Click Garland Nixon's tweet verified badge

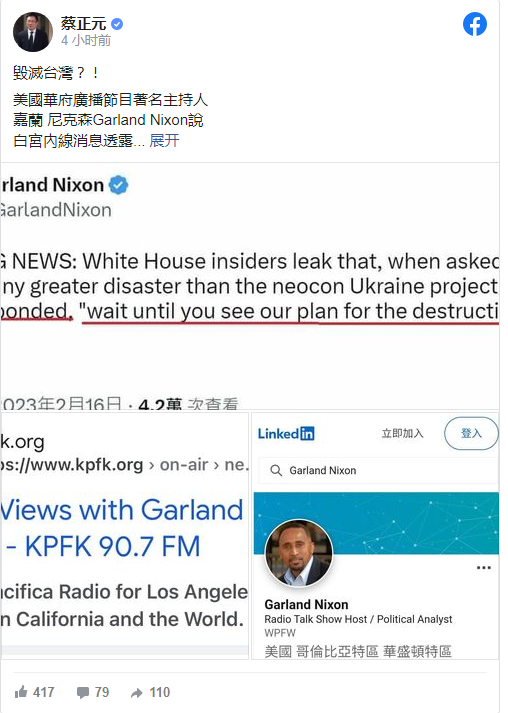(x=119, y=185)
